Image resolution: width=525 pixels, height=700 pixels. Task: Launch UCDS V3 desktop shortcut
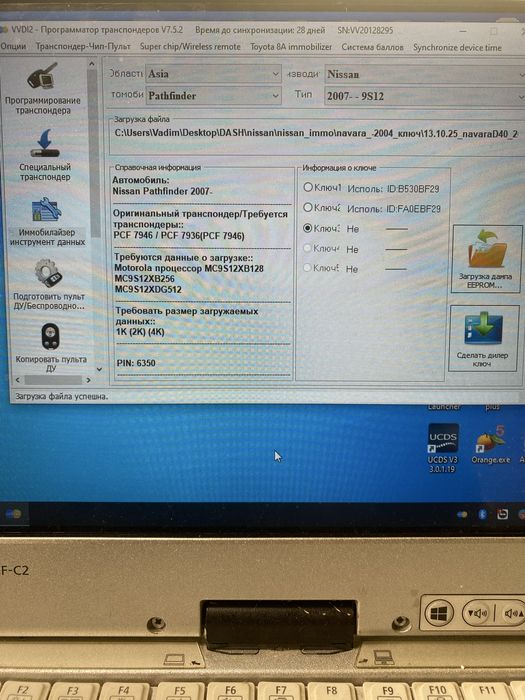pyautogui.click(x=442, y=448)
